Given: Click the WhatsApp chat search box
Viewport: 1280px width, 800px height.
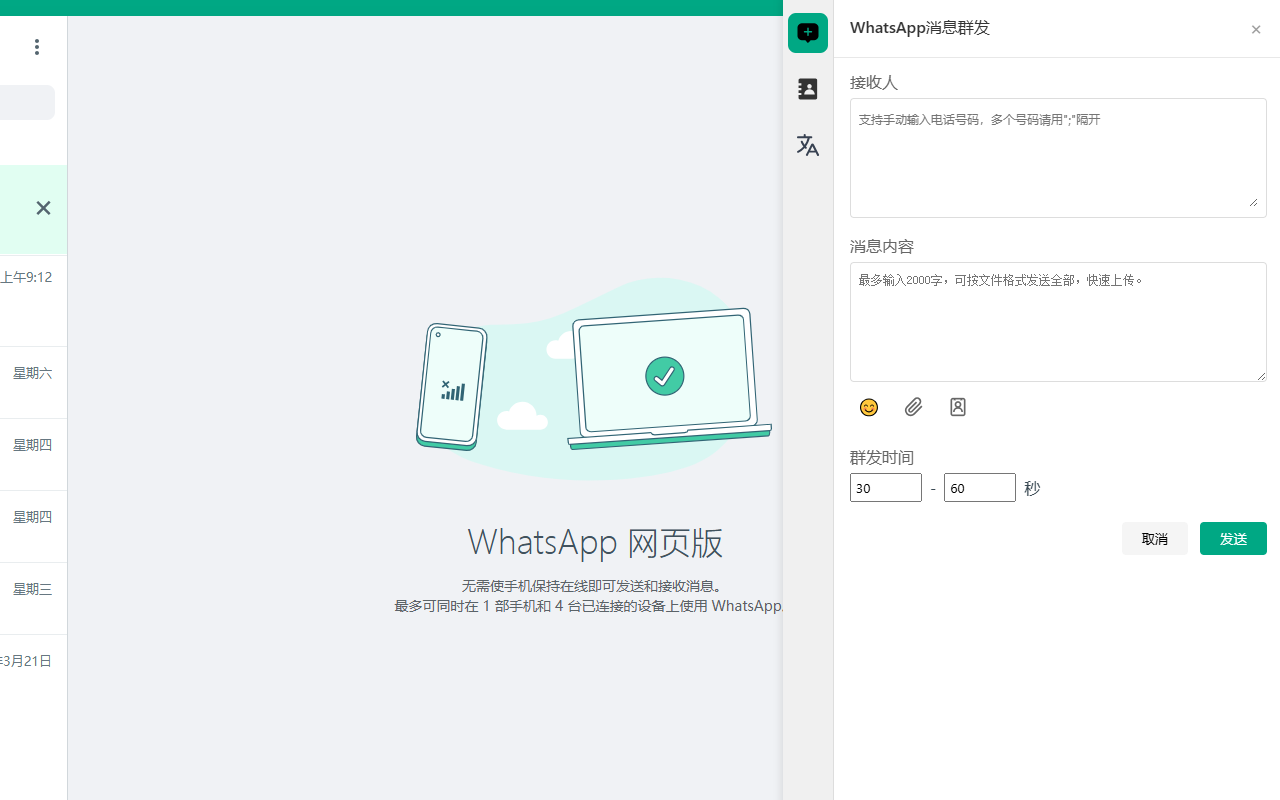Looking at the screenshot, I should [x=27, y=103].
